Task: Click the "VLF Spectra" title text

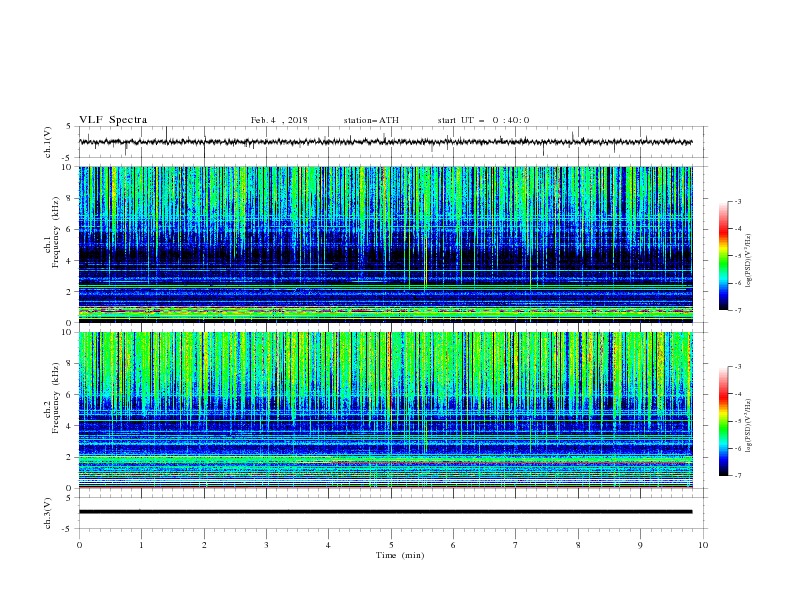Action: (113, 120)
